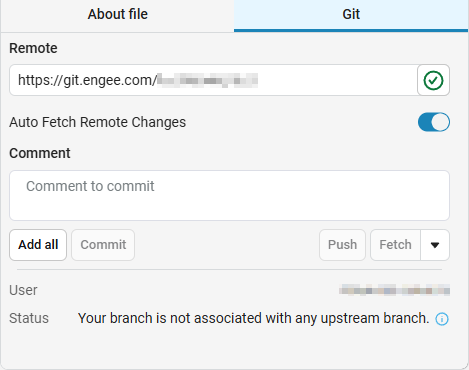Push changes using the Push button
Image resolution: width=469 pixels, height=370 pixels.
coord(342,245)
